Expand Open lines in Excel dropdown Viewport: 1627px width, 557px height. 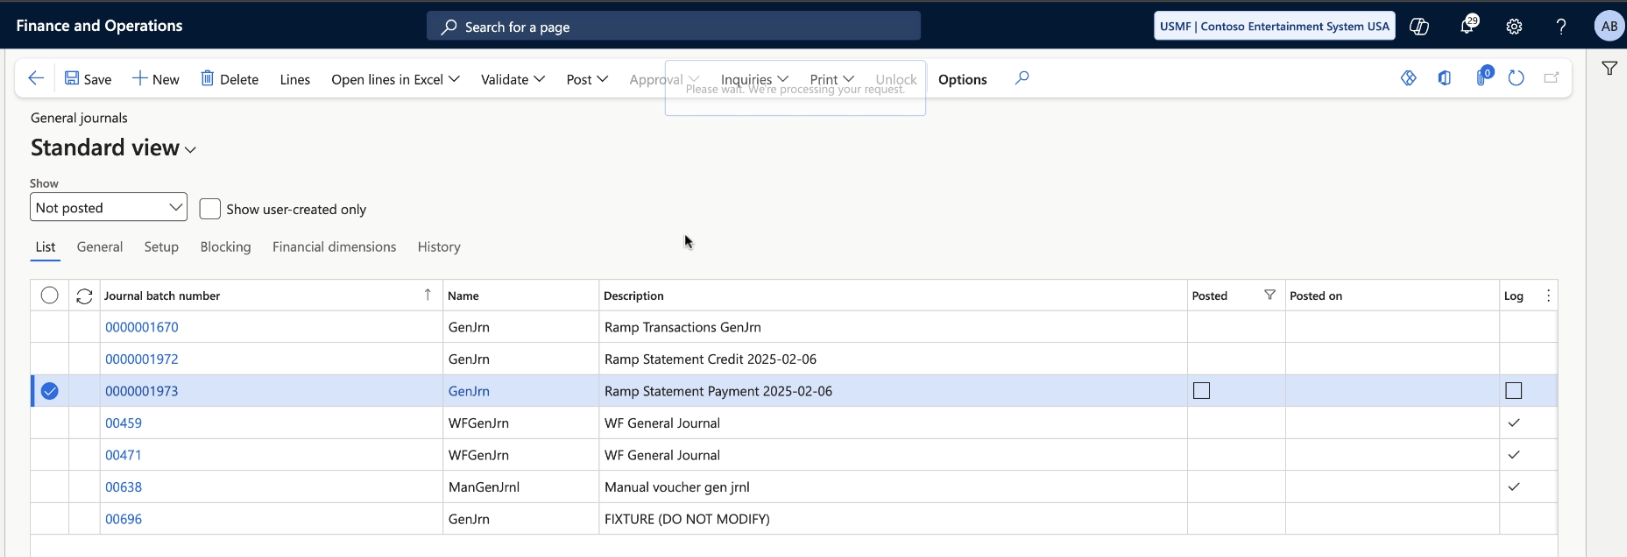pos(395,79)
